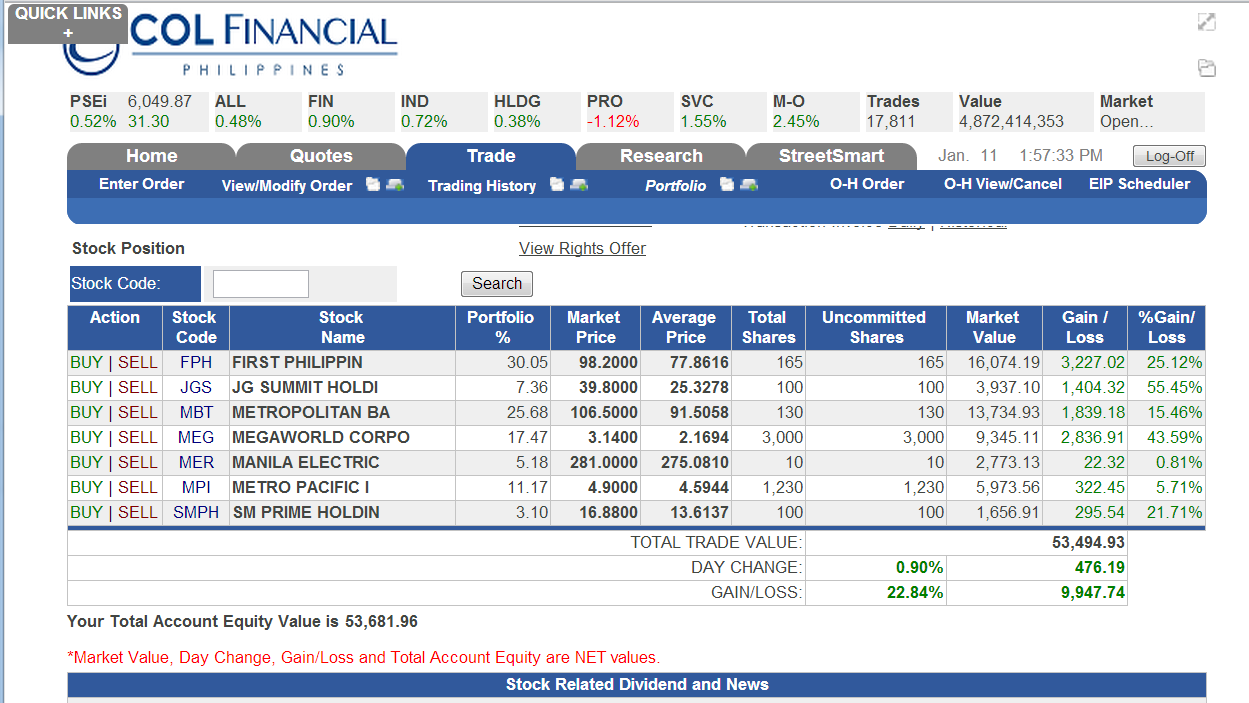This screenshot has height=703, width=1249.
Task: Select the Trade tab
Action: tap(491, 156)
